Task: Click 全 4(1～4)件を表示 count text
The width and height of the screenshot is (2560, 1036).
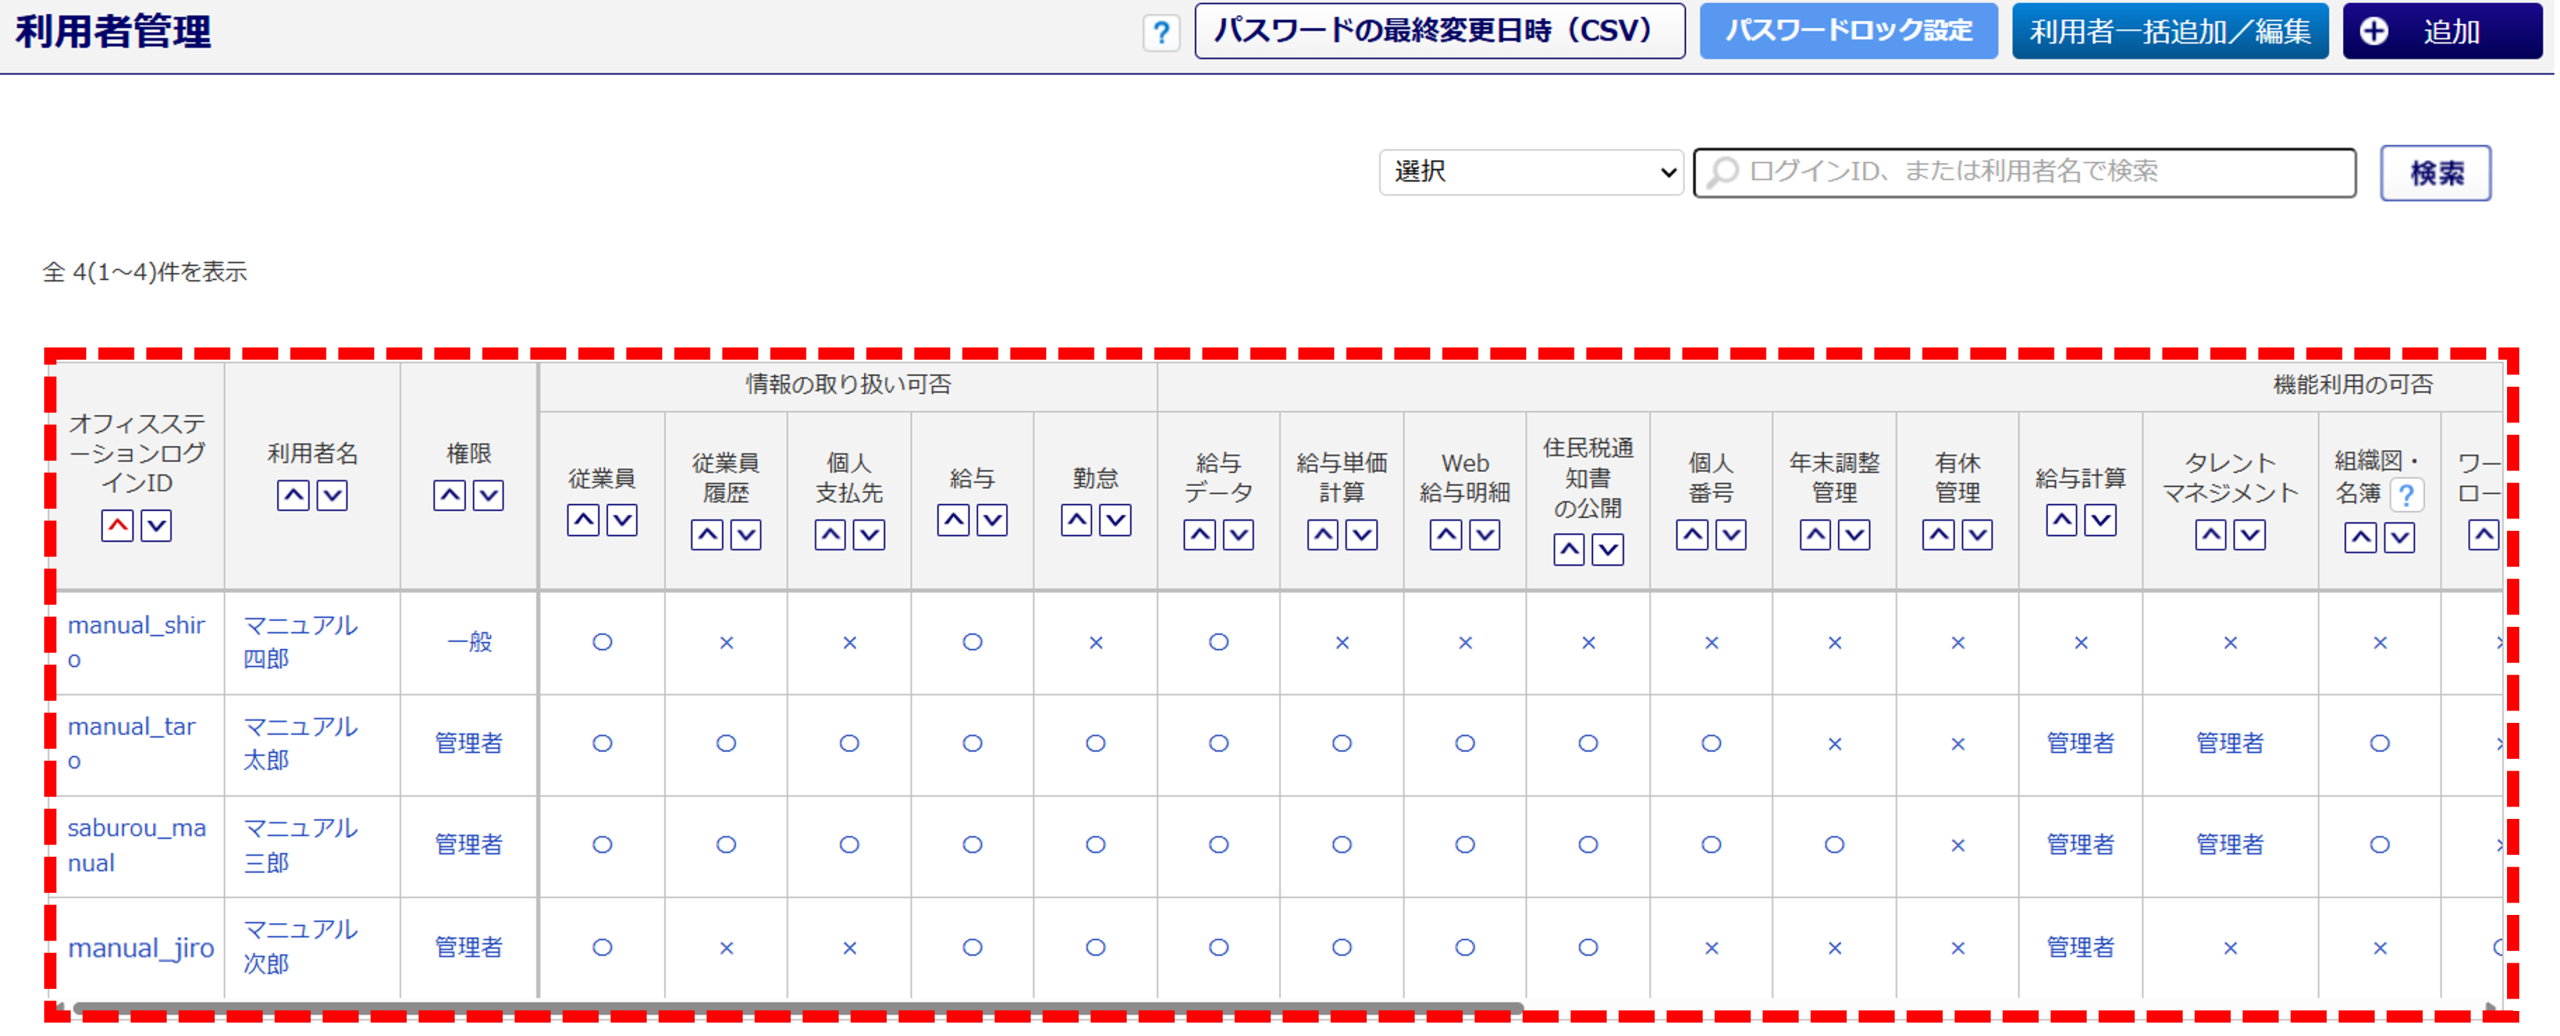Action: tap(145, 272)
